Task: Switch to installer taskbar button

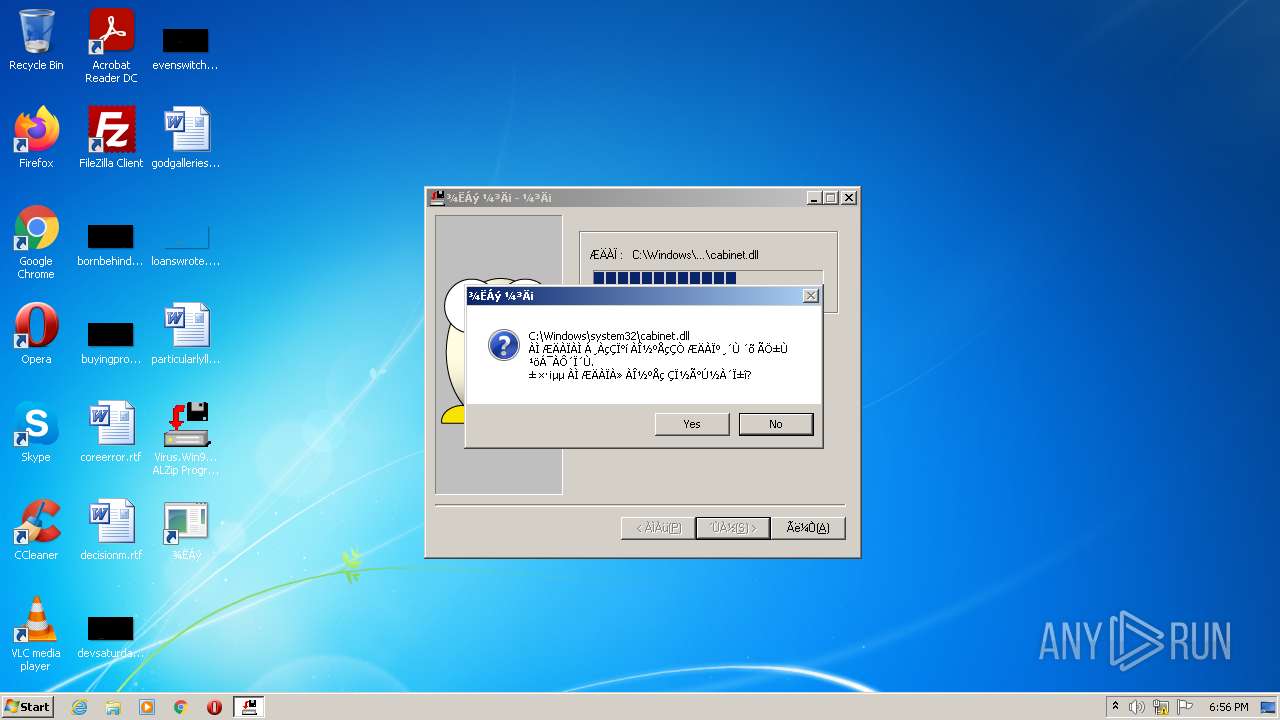Action: pyautogui.click(x=249, y=707)
